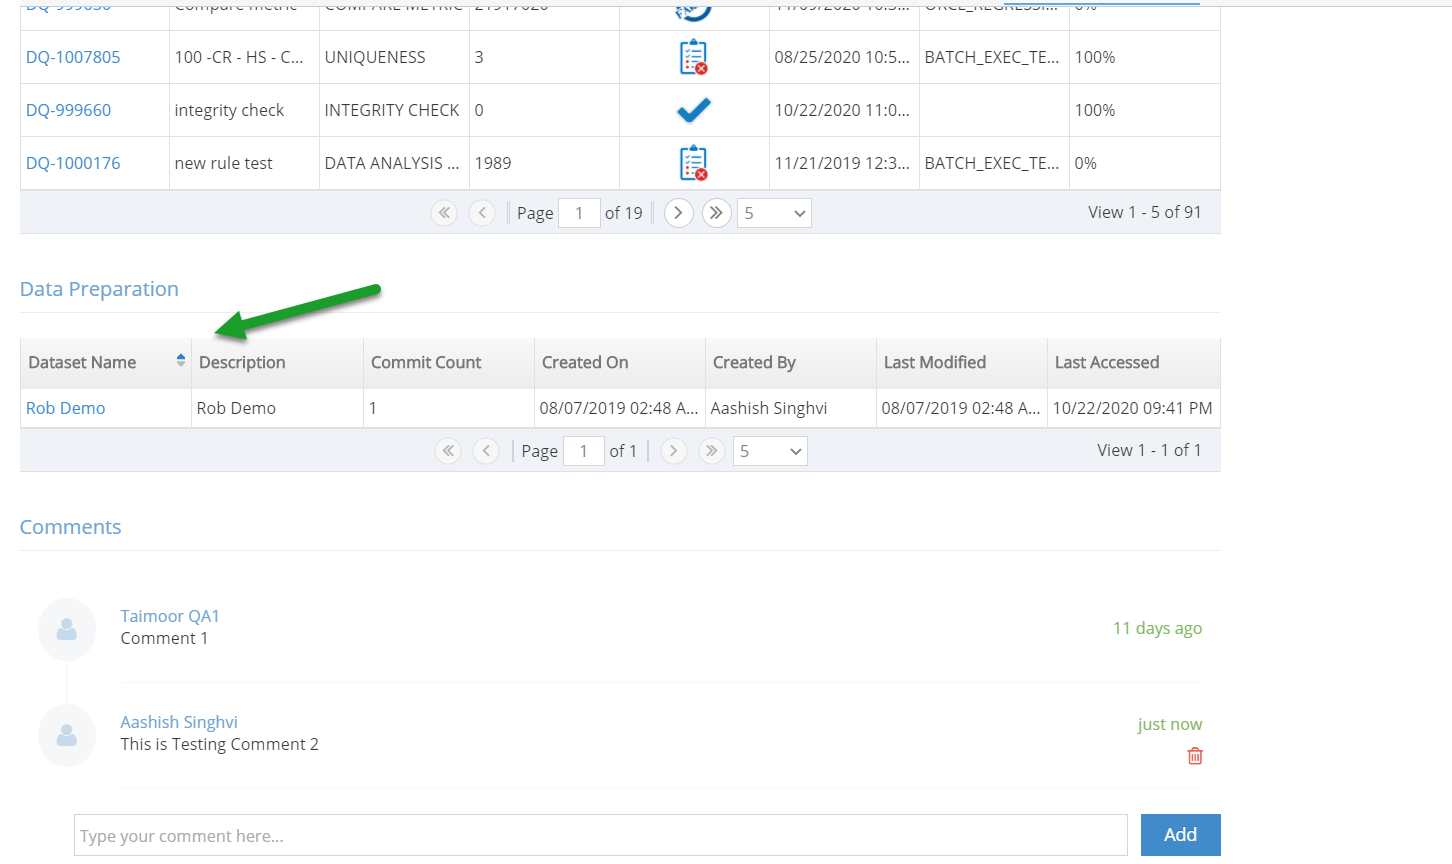Click the next page chevron of rules table
The height and width of the screenshot is (864, 1452).
pyautogui.click(x=678, y=213)
